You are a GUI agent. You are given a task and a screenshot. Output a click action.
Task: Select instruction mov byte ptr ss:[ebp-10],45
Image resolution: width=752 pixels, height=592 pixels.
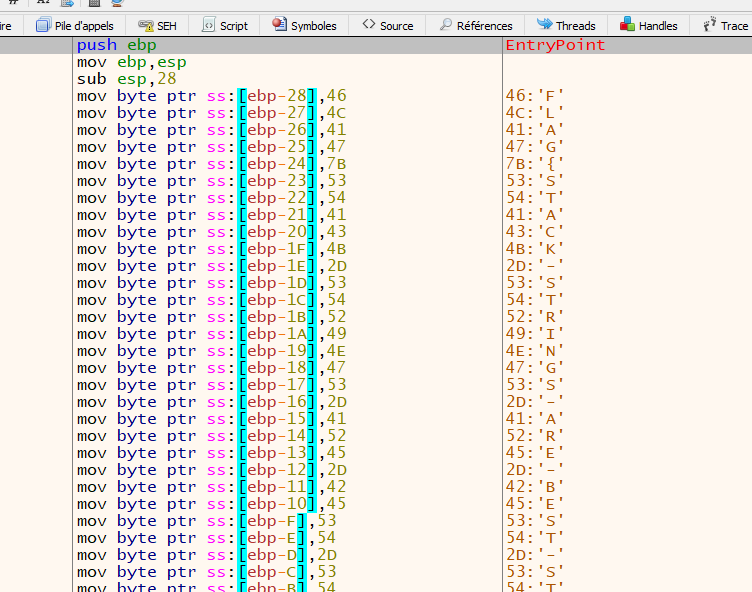tap(212, 504)
